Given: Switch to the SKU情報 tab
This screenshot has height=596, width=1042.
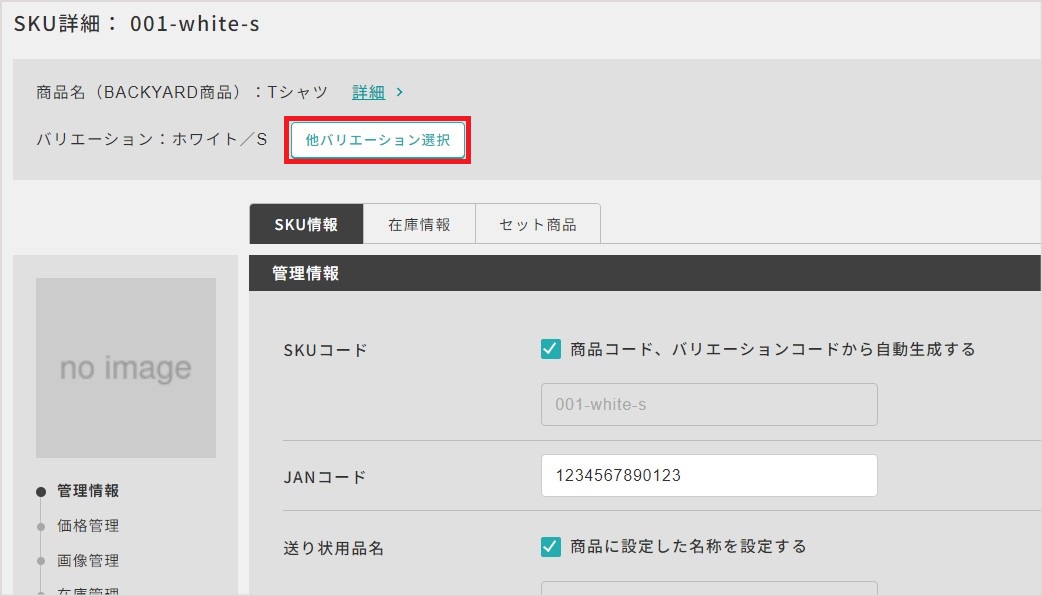Looking at the screenshot, I should click(306, 225).
